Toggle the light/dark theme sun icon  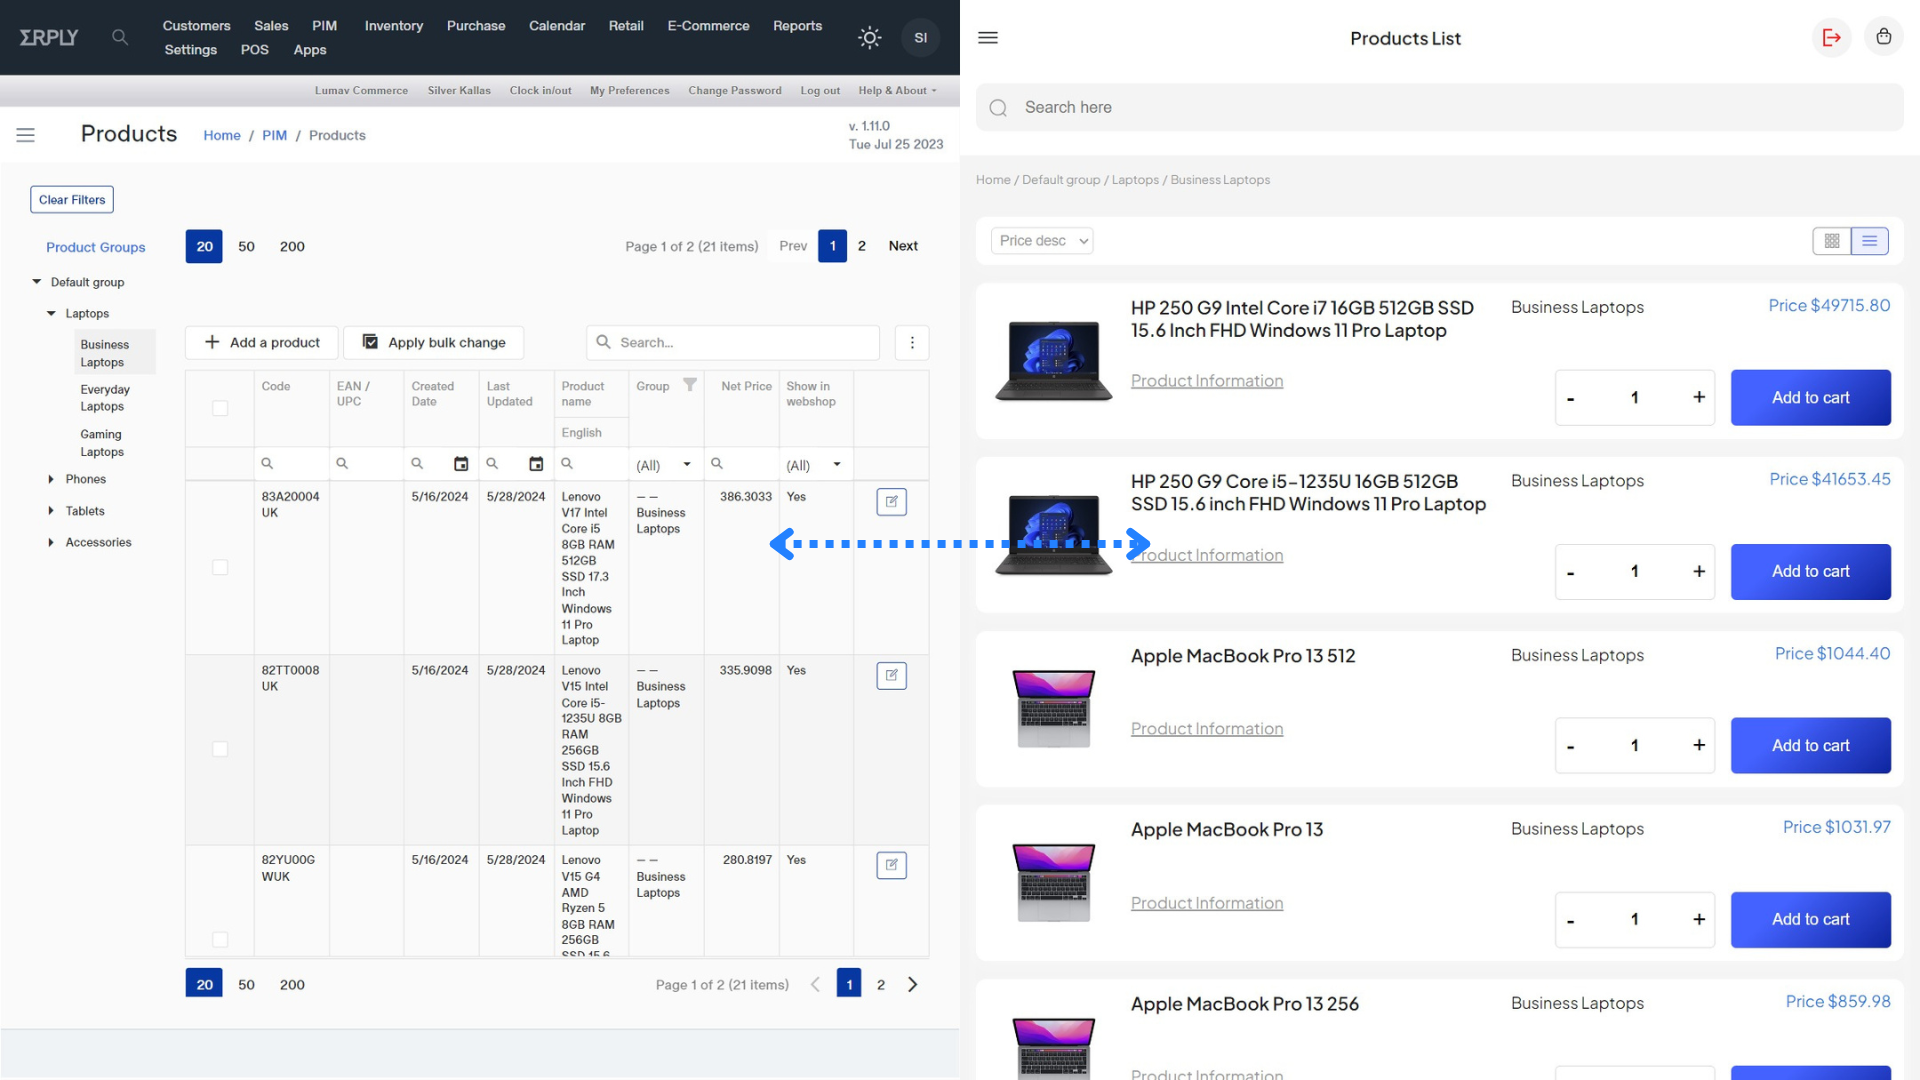[869, 38]
